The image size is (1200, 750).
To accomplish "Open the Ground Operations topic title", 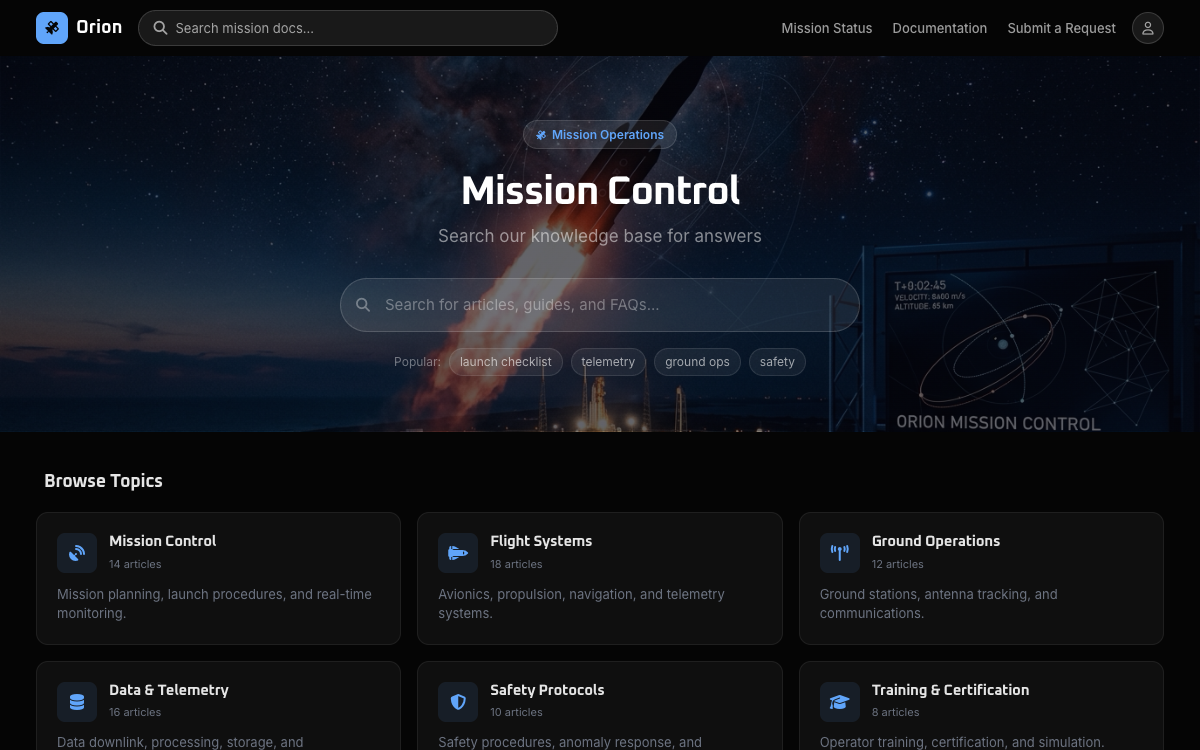I will click(936, 541).
